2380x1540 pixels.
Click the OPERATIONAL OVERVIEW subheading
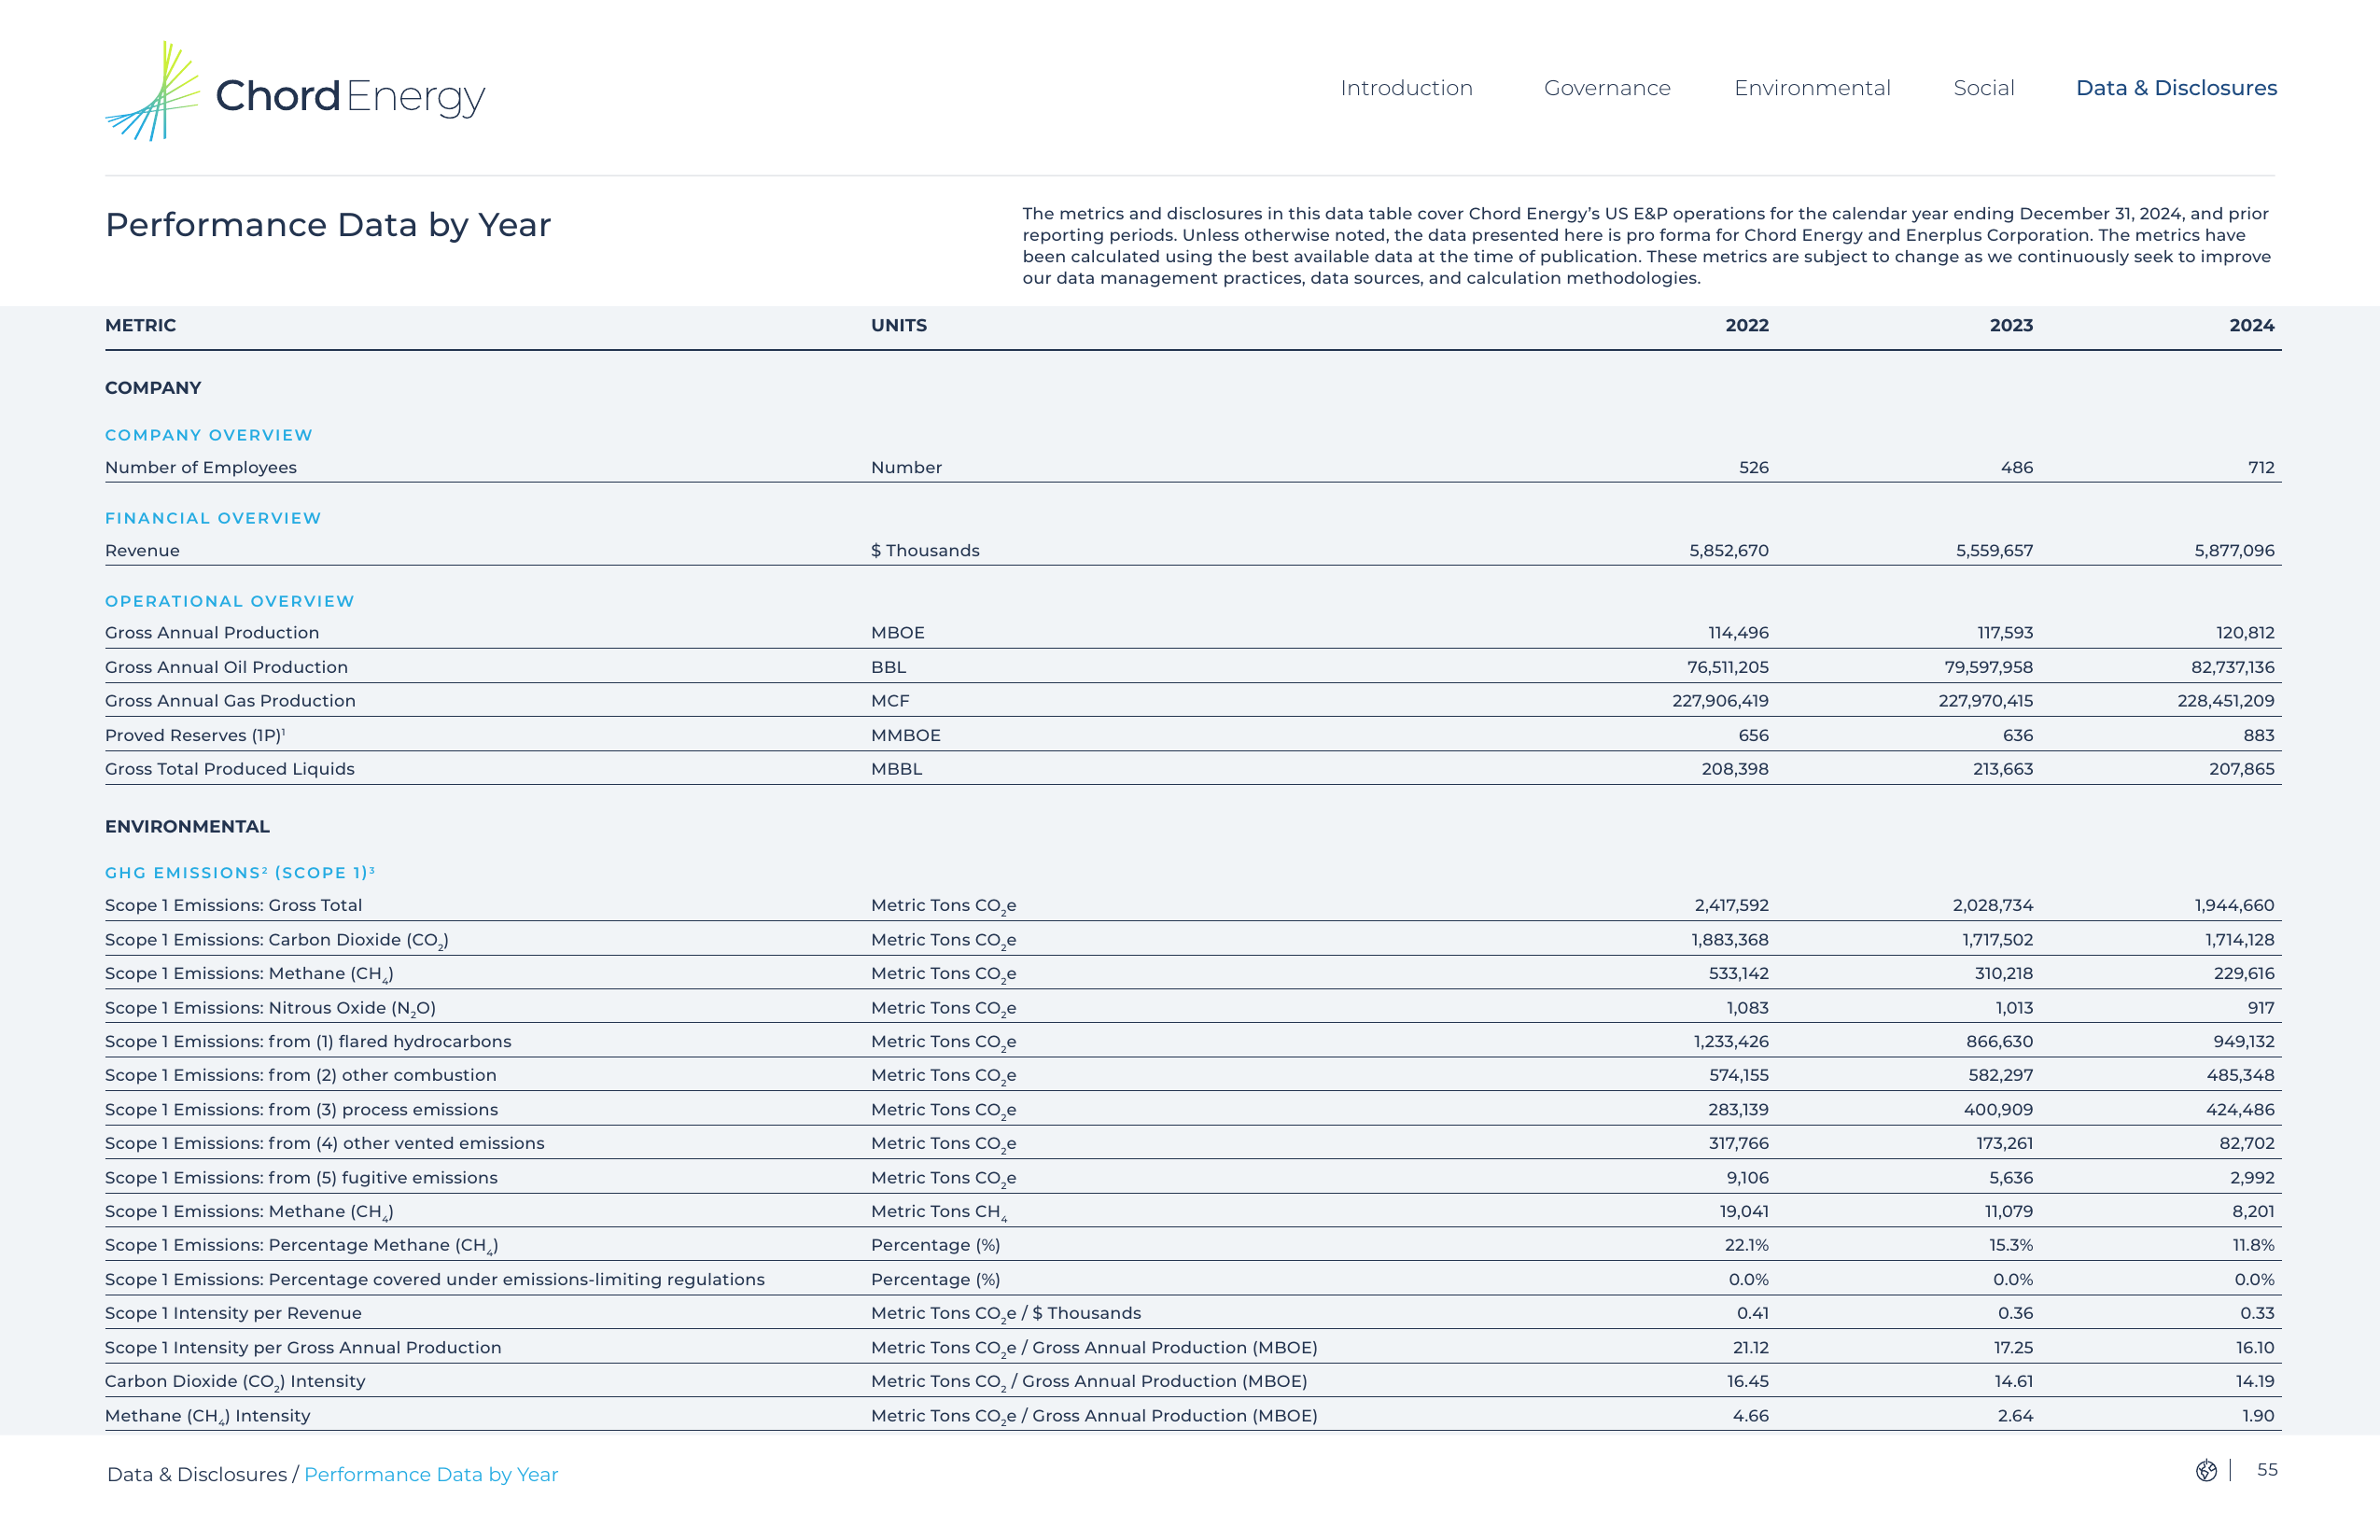[230, 601]
